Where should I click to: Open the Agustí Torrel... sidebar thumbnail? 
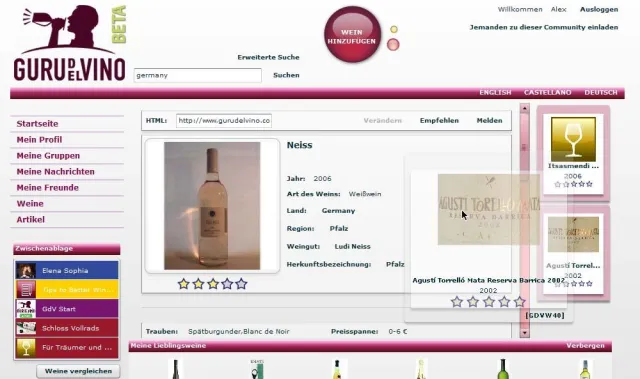[573, 235]
